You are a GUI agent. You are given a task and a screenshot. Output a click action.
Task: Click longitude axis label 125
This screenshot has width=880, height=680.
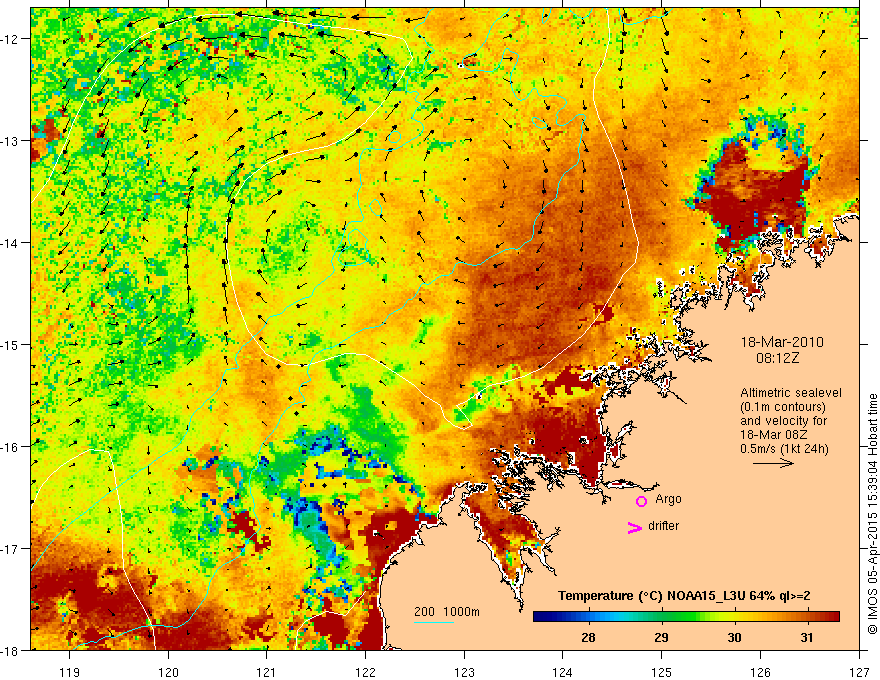(662, 672)
